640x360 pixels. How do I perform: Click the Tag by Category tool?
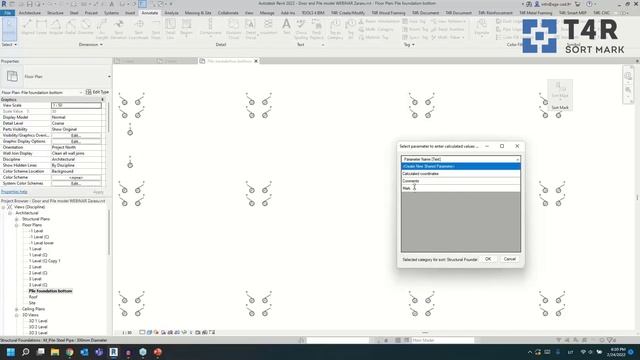[335, 29]
